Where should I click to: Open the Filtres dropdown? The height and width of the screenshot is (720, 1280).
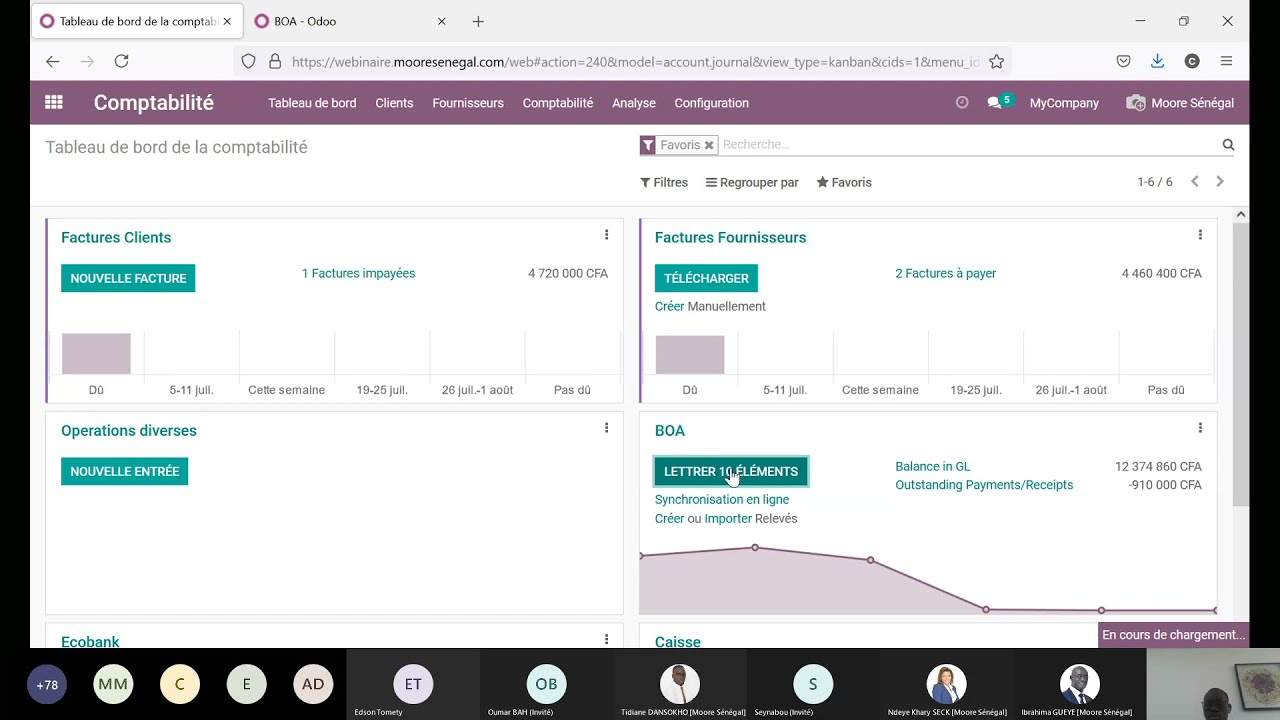coord(664,182)
